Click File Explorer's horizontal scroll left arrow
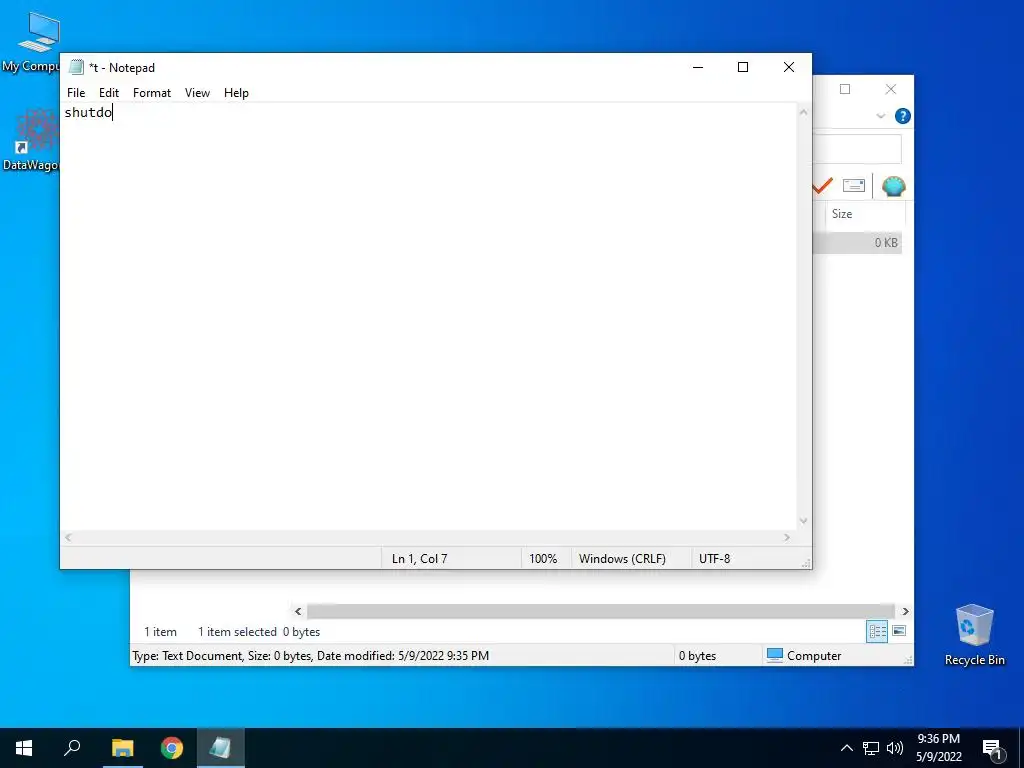1024x768 pixels. point(298,612)
